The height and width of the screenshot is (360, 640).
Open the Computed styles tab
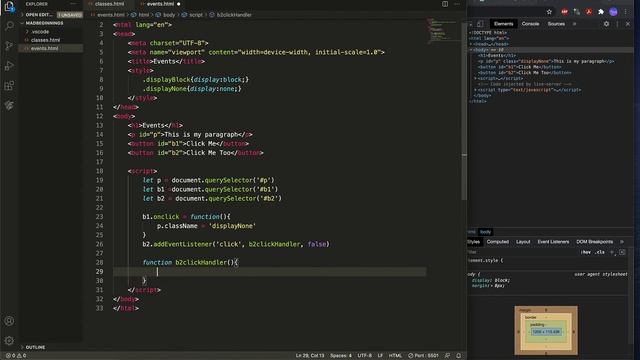(x=498, y=242)
